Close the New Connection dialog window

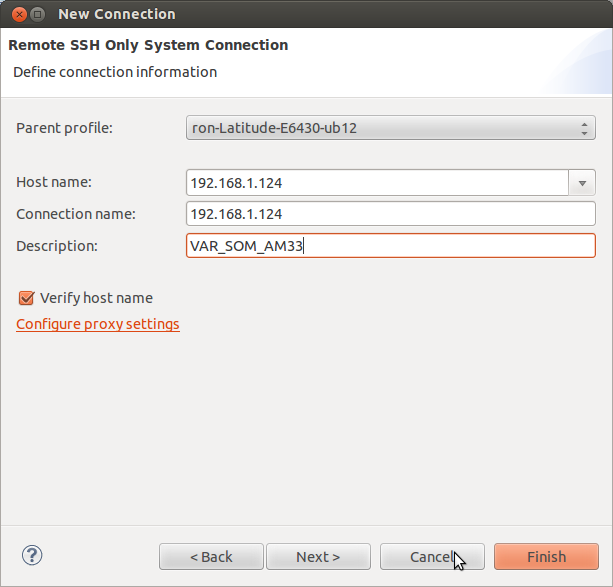pyautogui.click(x=15, y=14)
